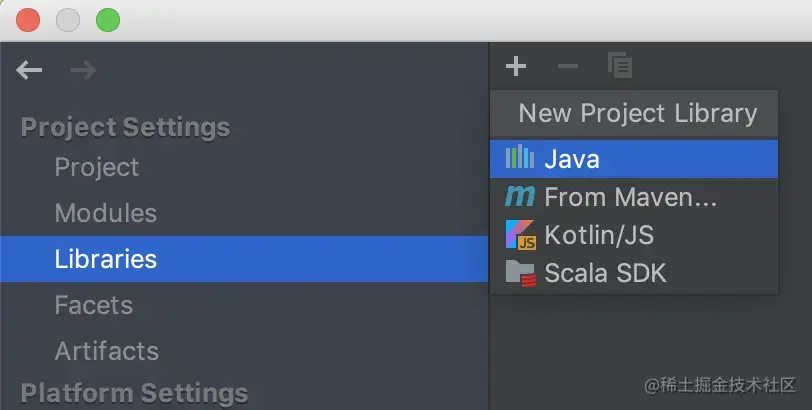The image size is (812, 410).
Task: Select Kotlin/JS library type
Action: 599,235
